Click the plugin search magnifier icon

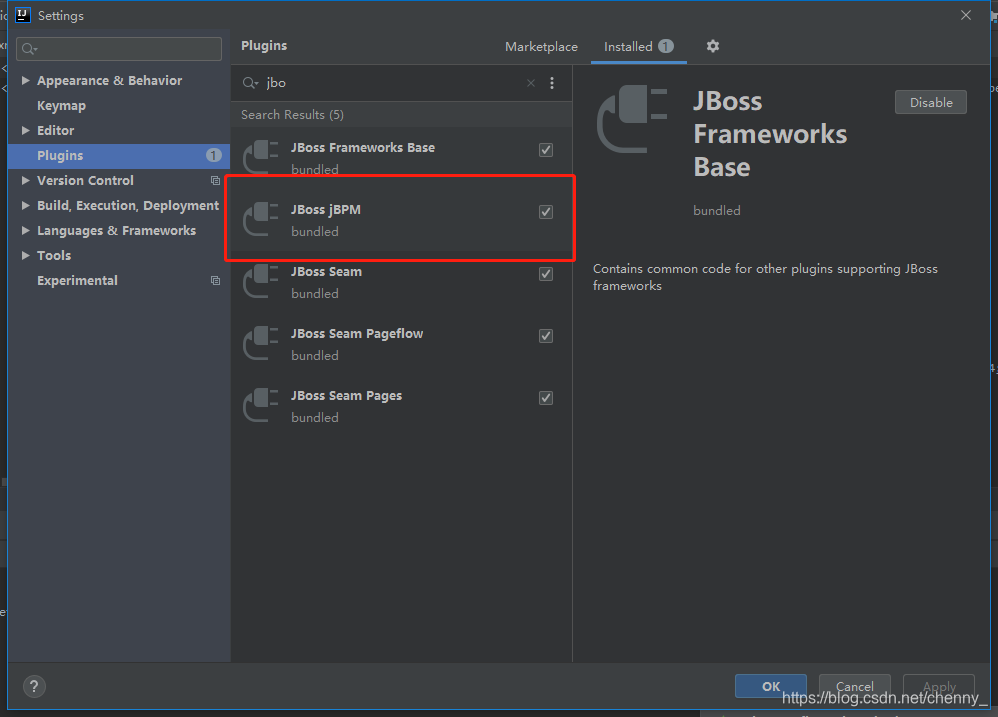[x=250, y=83]
